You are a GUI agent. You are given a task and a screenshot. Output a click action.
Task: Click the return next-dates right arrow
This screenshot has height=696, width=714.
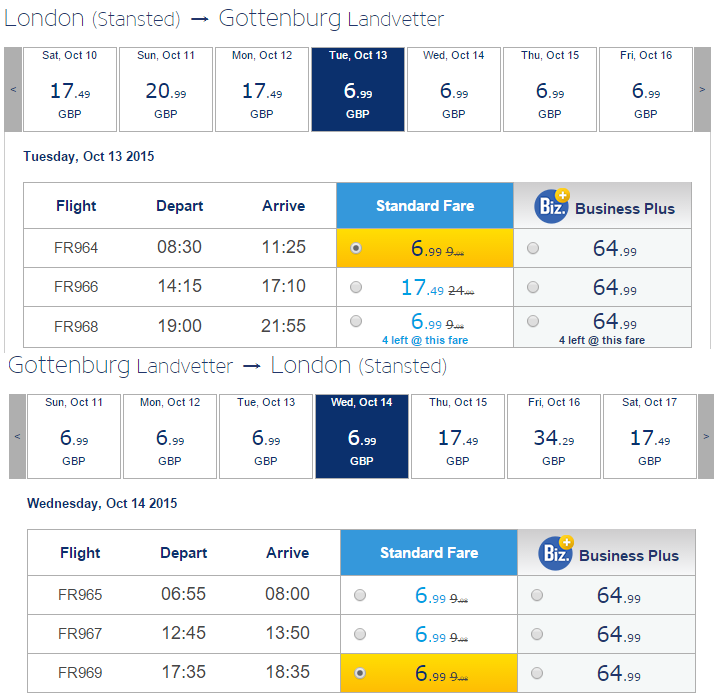(706, 436)
